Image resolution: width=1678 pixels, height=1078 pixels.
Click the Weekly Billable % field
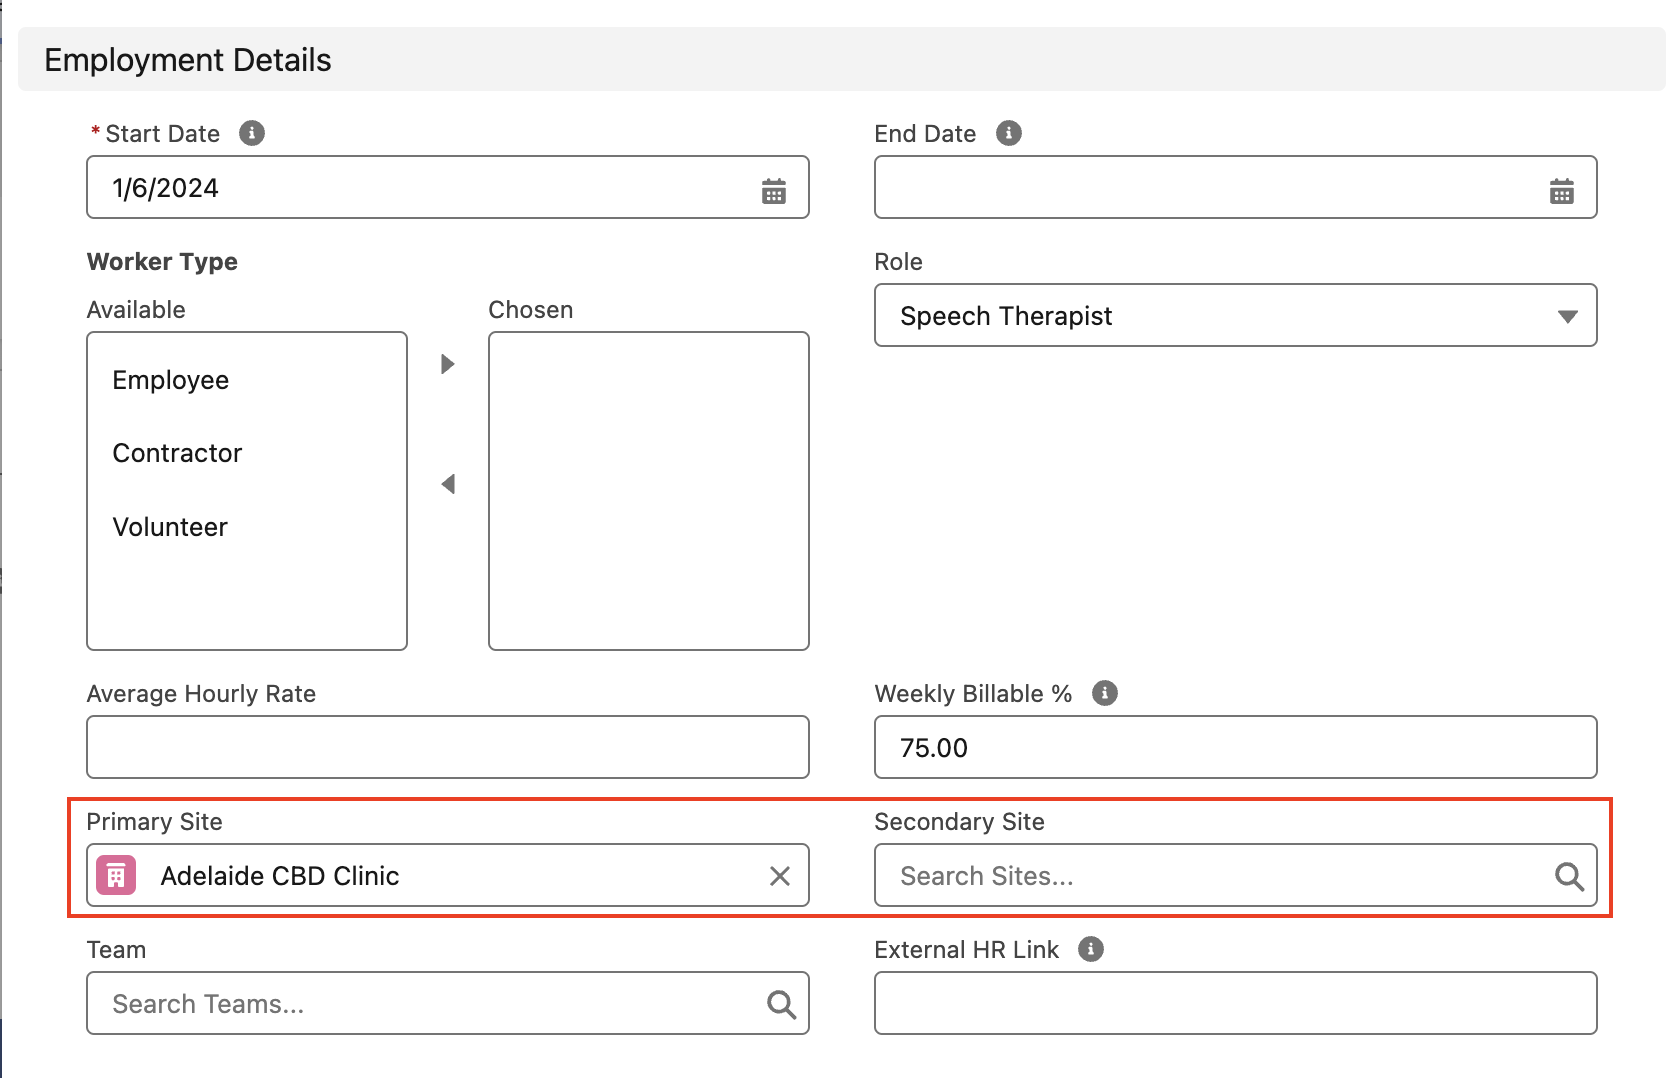[1235, 747]
